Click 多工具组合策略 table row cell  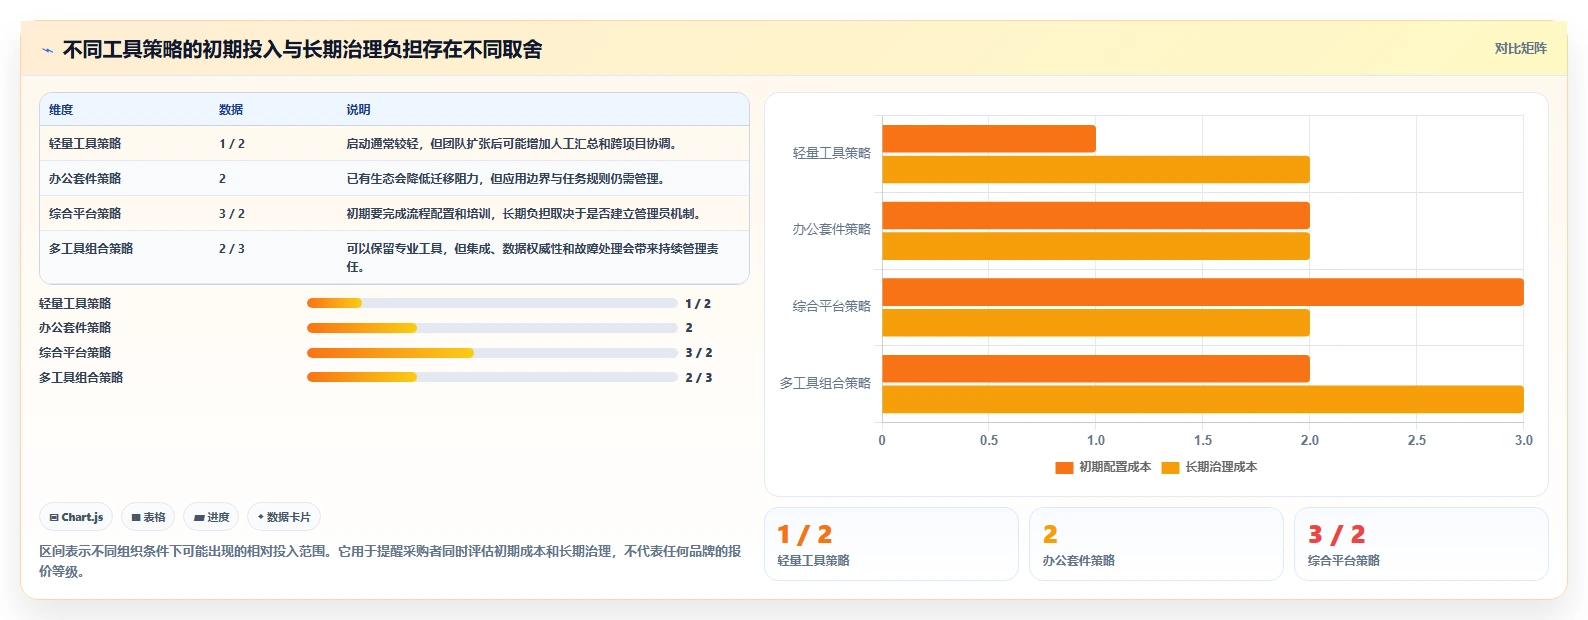[x=91, y=249]
